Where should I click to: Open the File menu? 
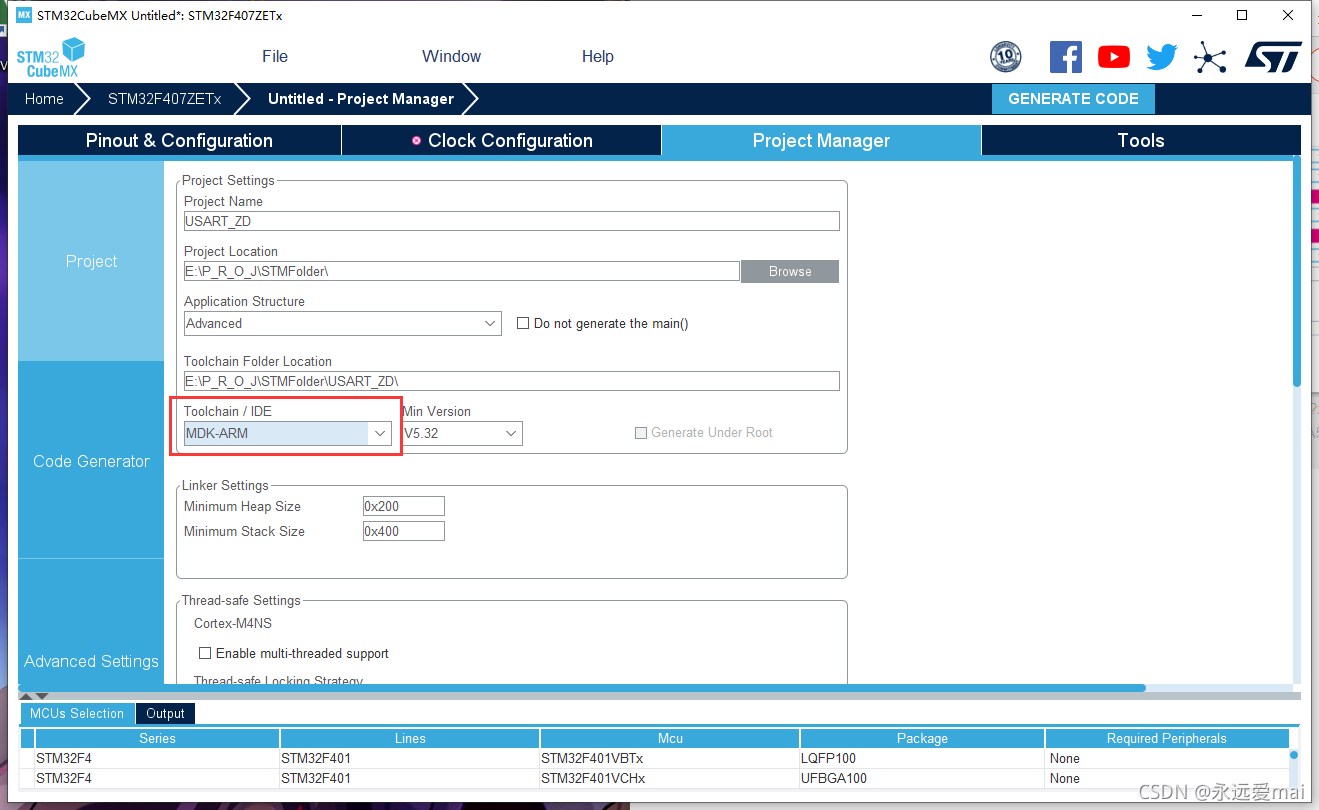point(275,56)
